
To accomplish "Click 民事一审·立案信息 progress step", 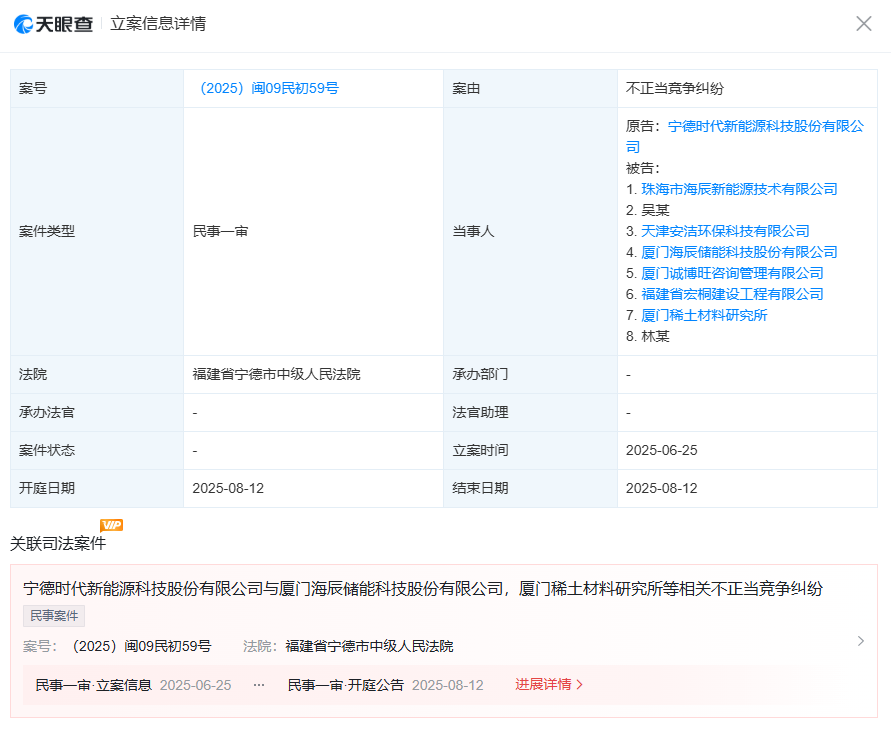I will (x=94, y=685).
